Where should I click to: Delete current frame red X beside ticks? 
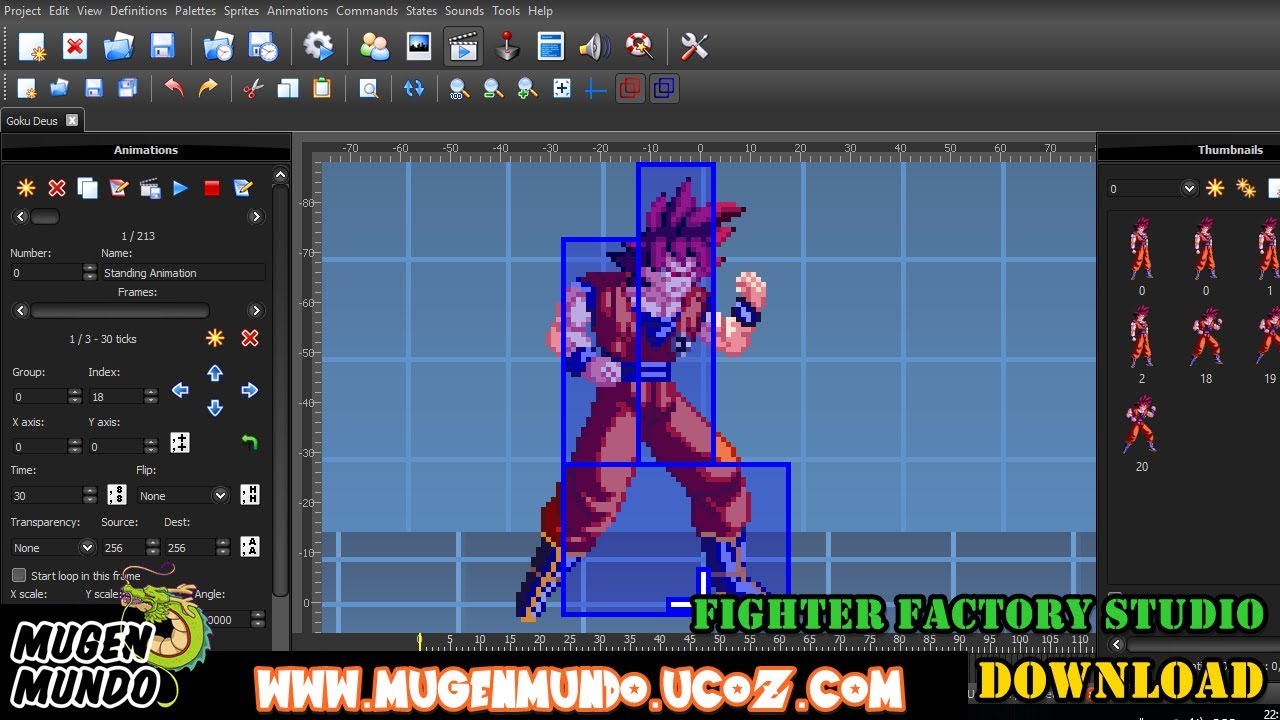point(250,338)
